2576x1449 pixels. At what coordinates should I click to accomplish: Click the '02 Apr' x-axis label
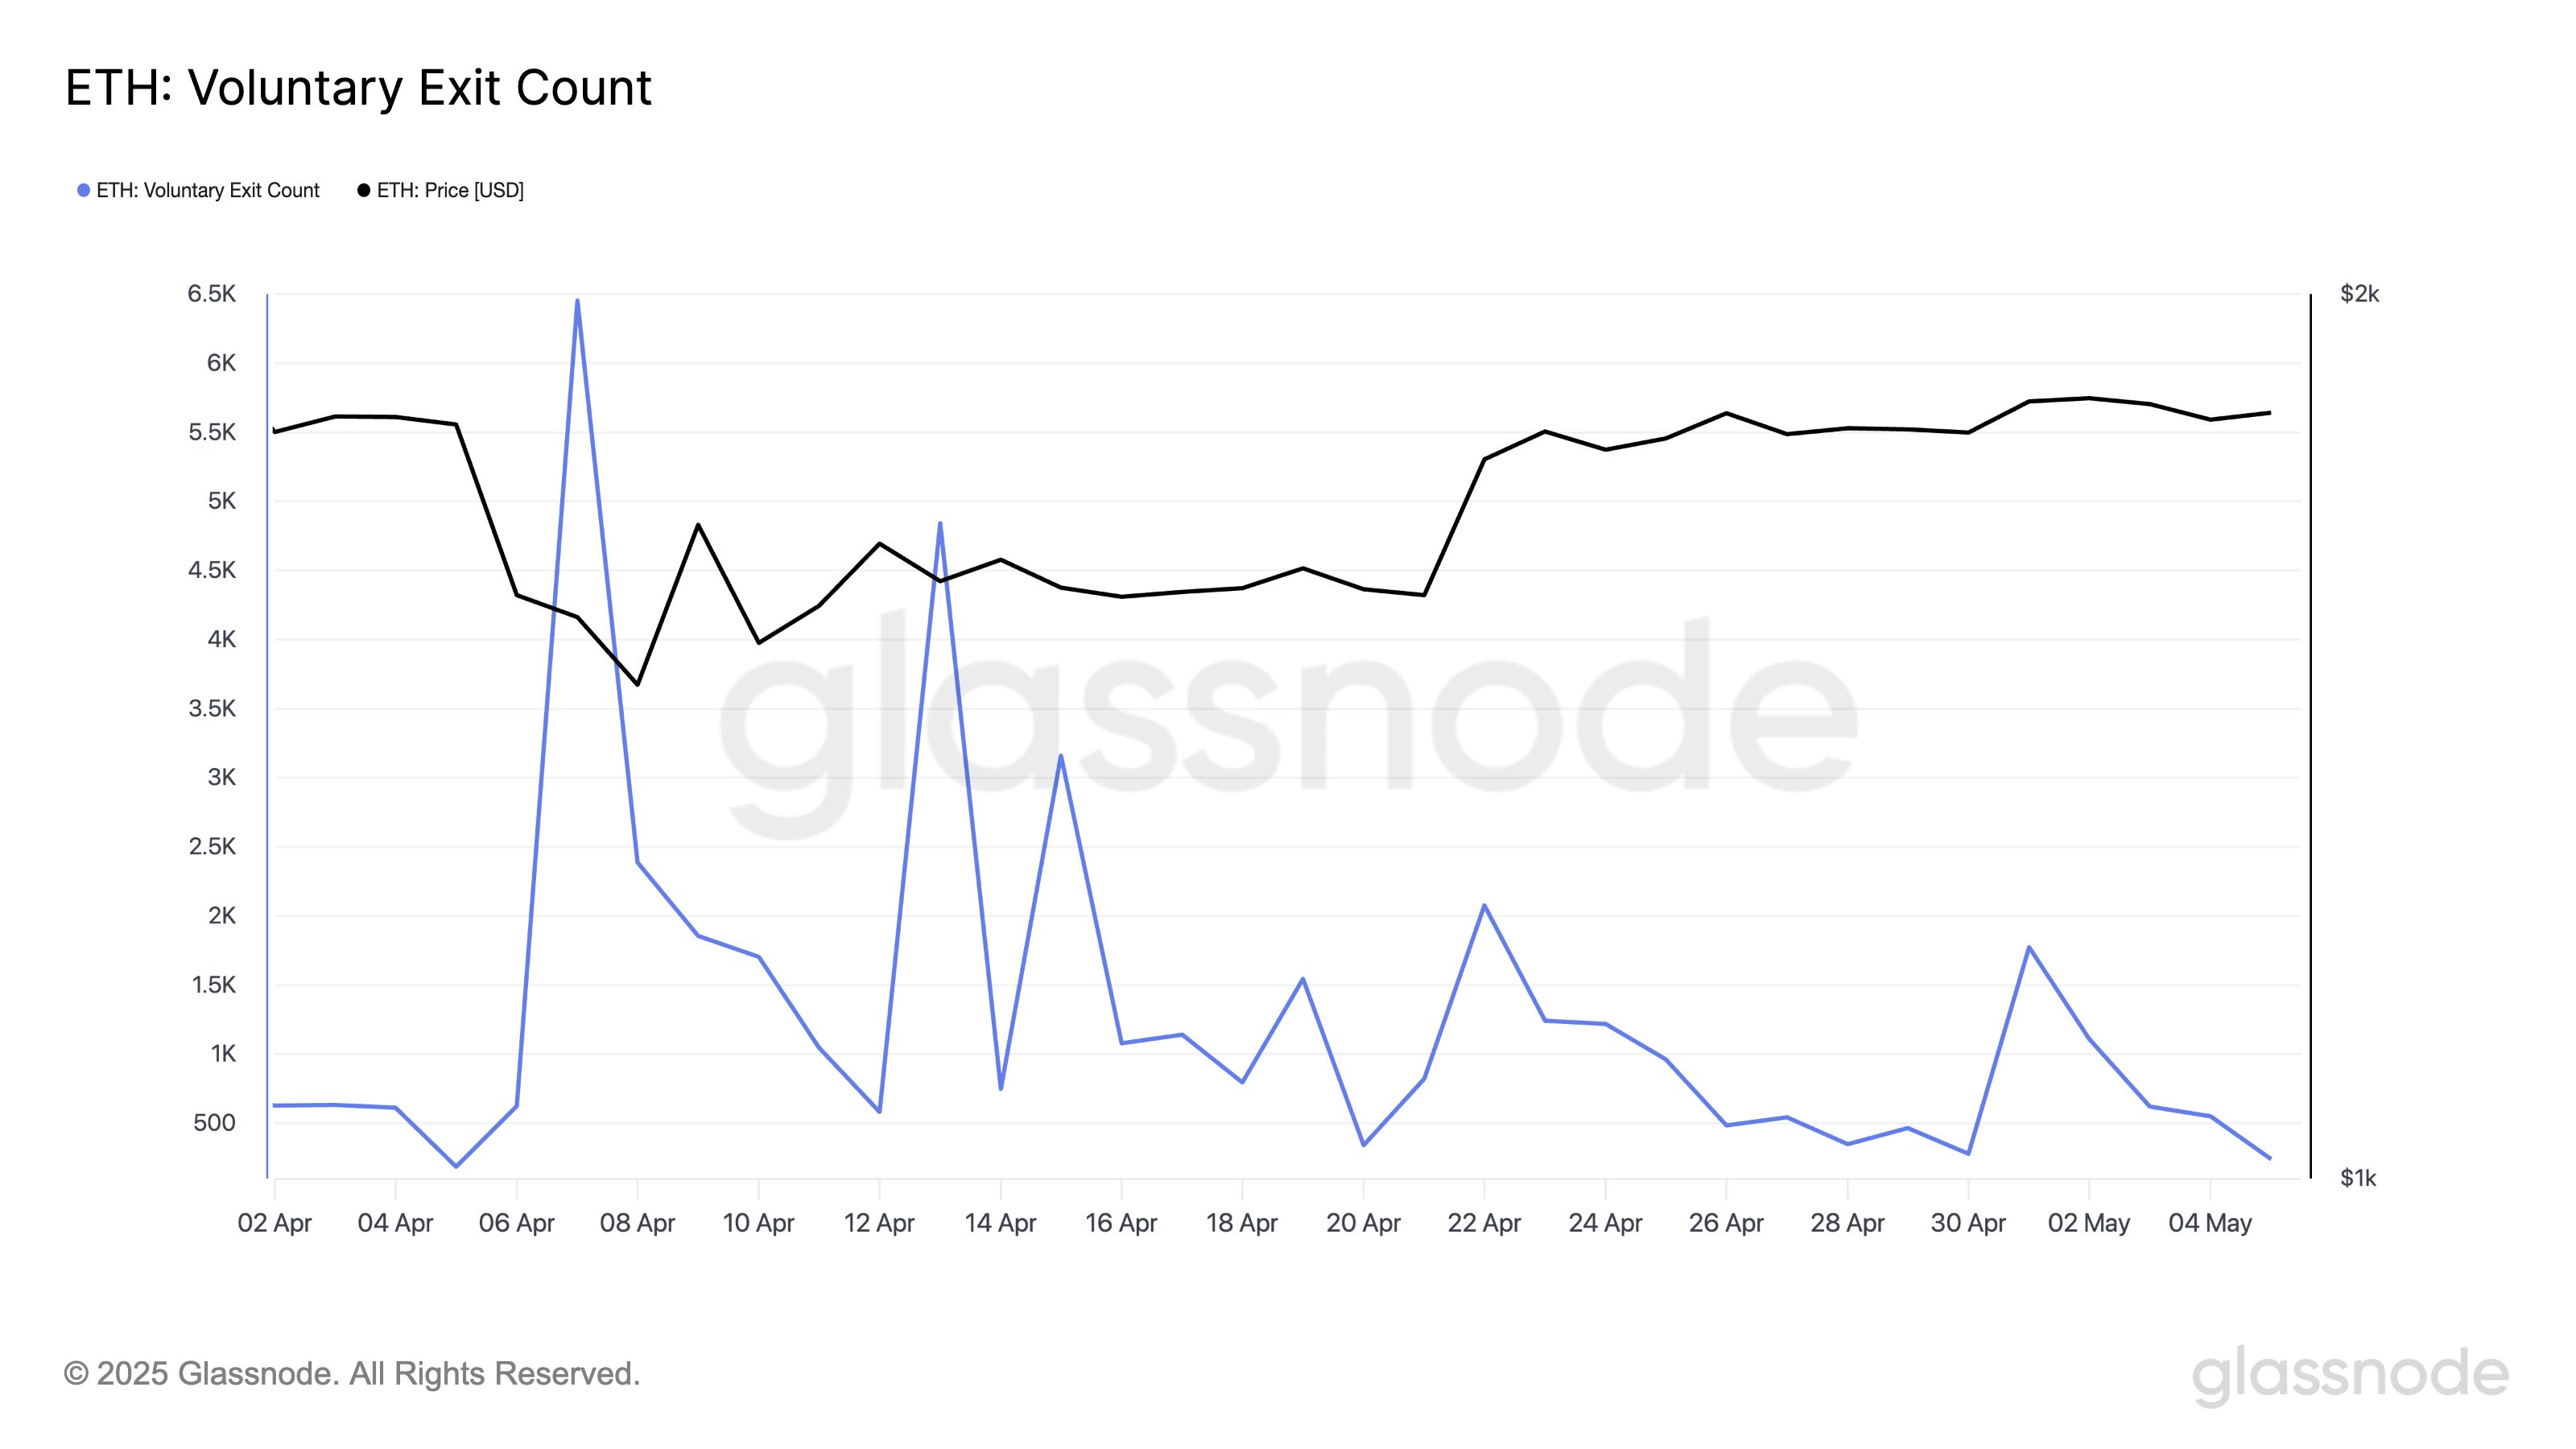[274, 1223]
